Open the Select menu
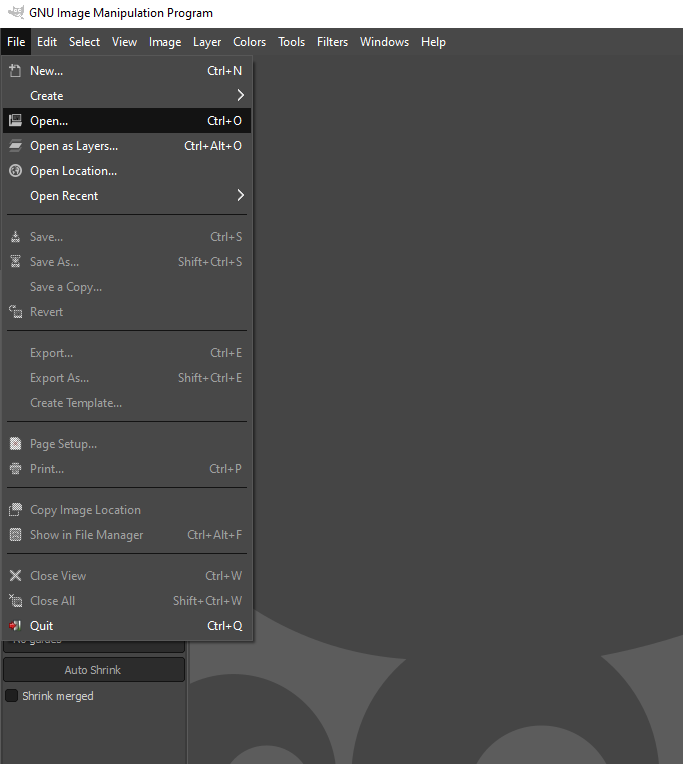The width and height of the screenshot is (683, 764). [x=84, y=42]
